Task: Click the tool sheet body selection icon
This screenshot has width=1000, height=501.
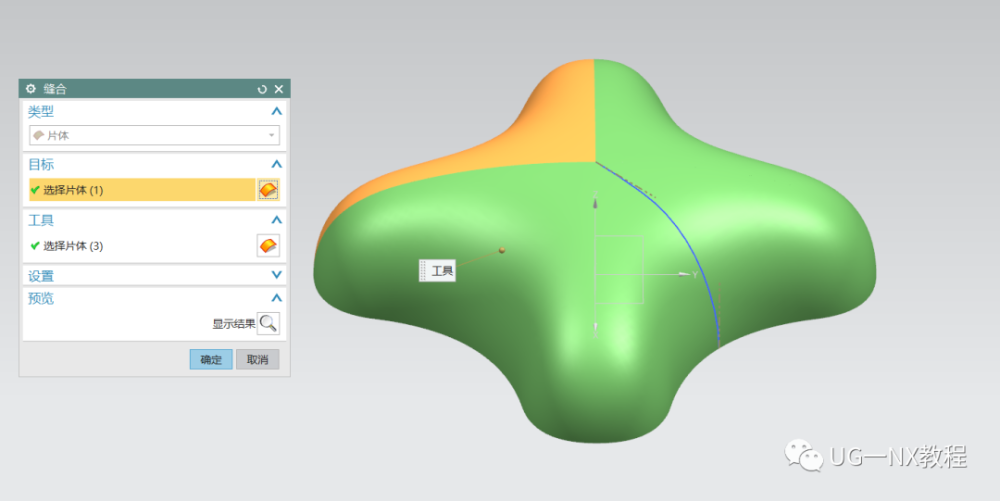Action: (268, 246)
